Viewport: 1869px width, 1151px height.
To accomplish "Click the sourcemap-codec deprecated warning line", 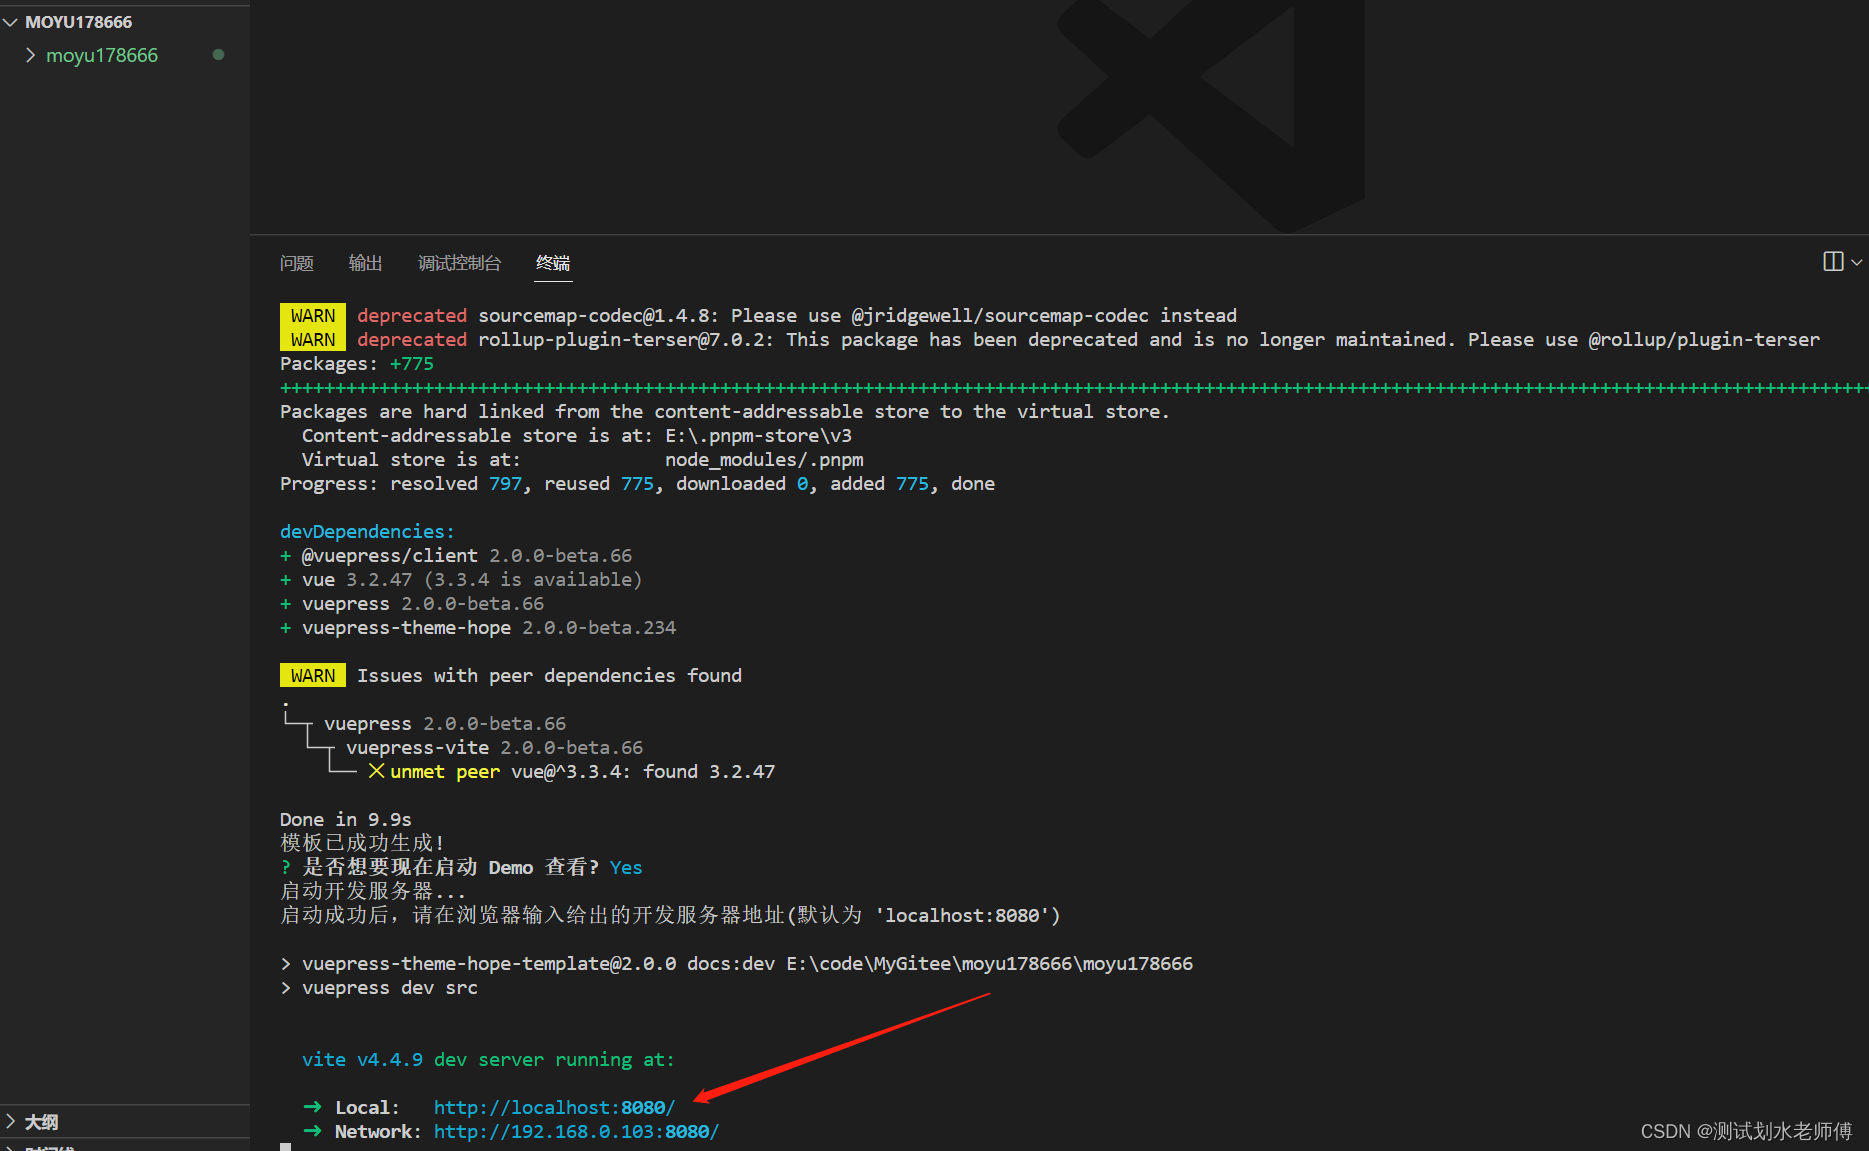I will pyautogui.click(x=758, y=315).
